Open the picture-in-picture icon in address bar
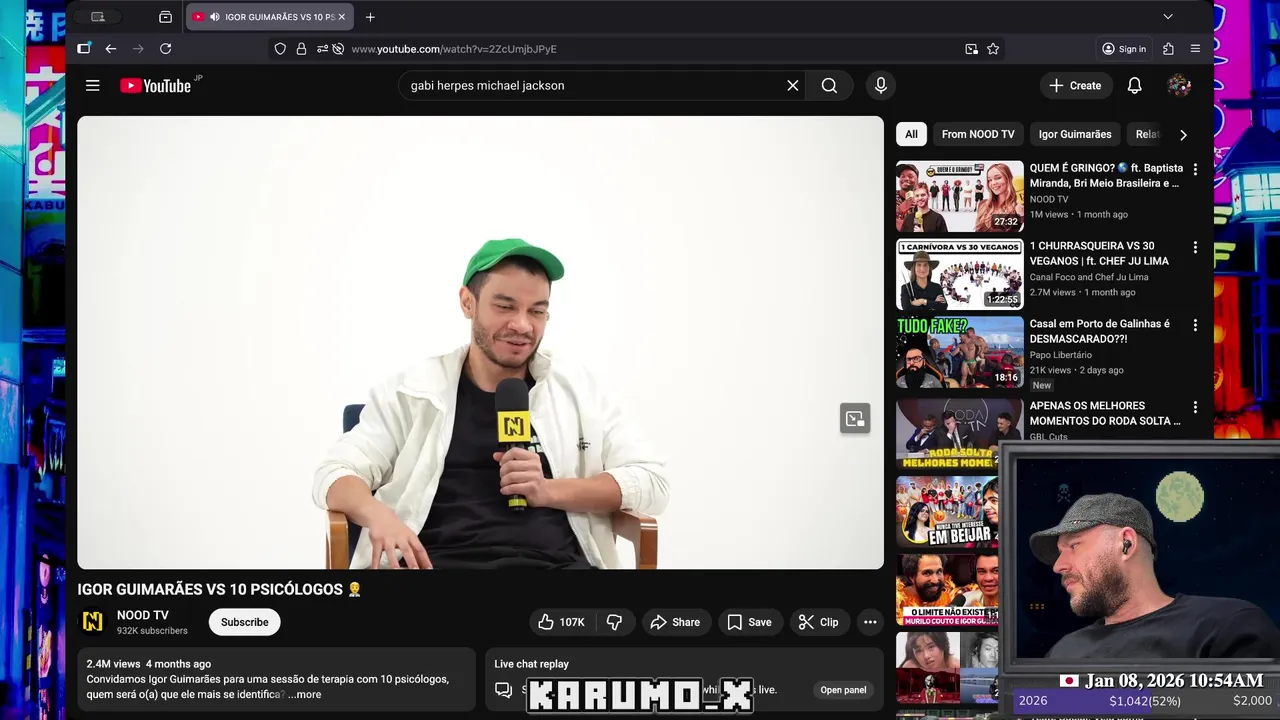The image size is (1280, 720). pos(971,49)
